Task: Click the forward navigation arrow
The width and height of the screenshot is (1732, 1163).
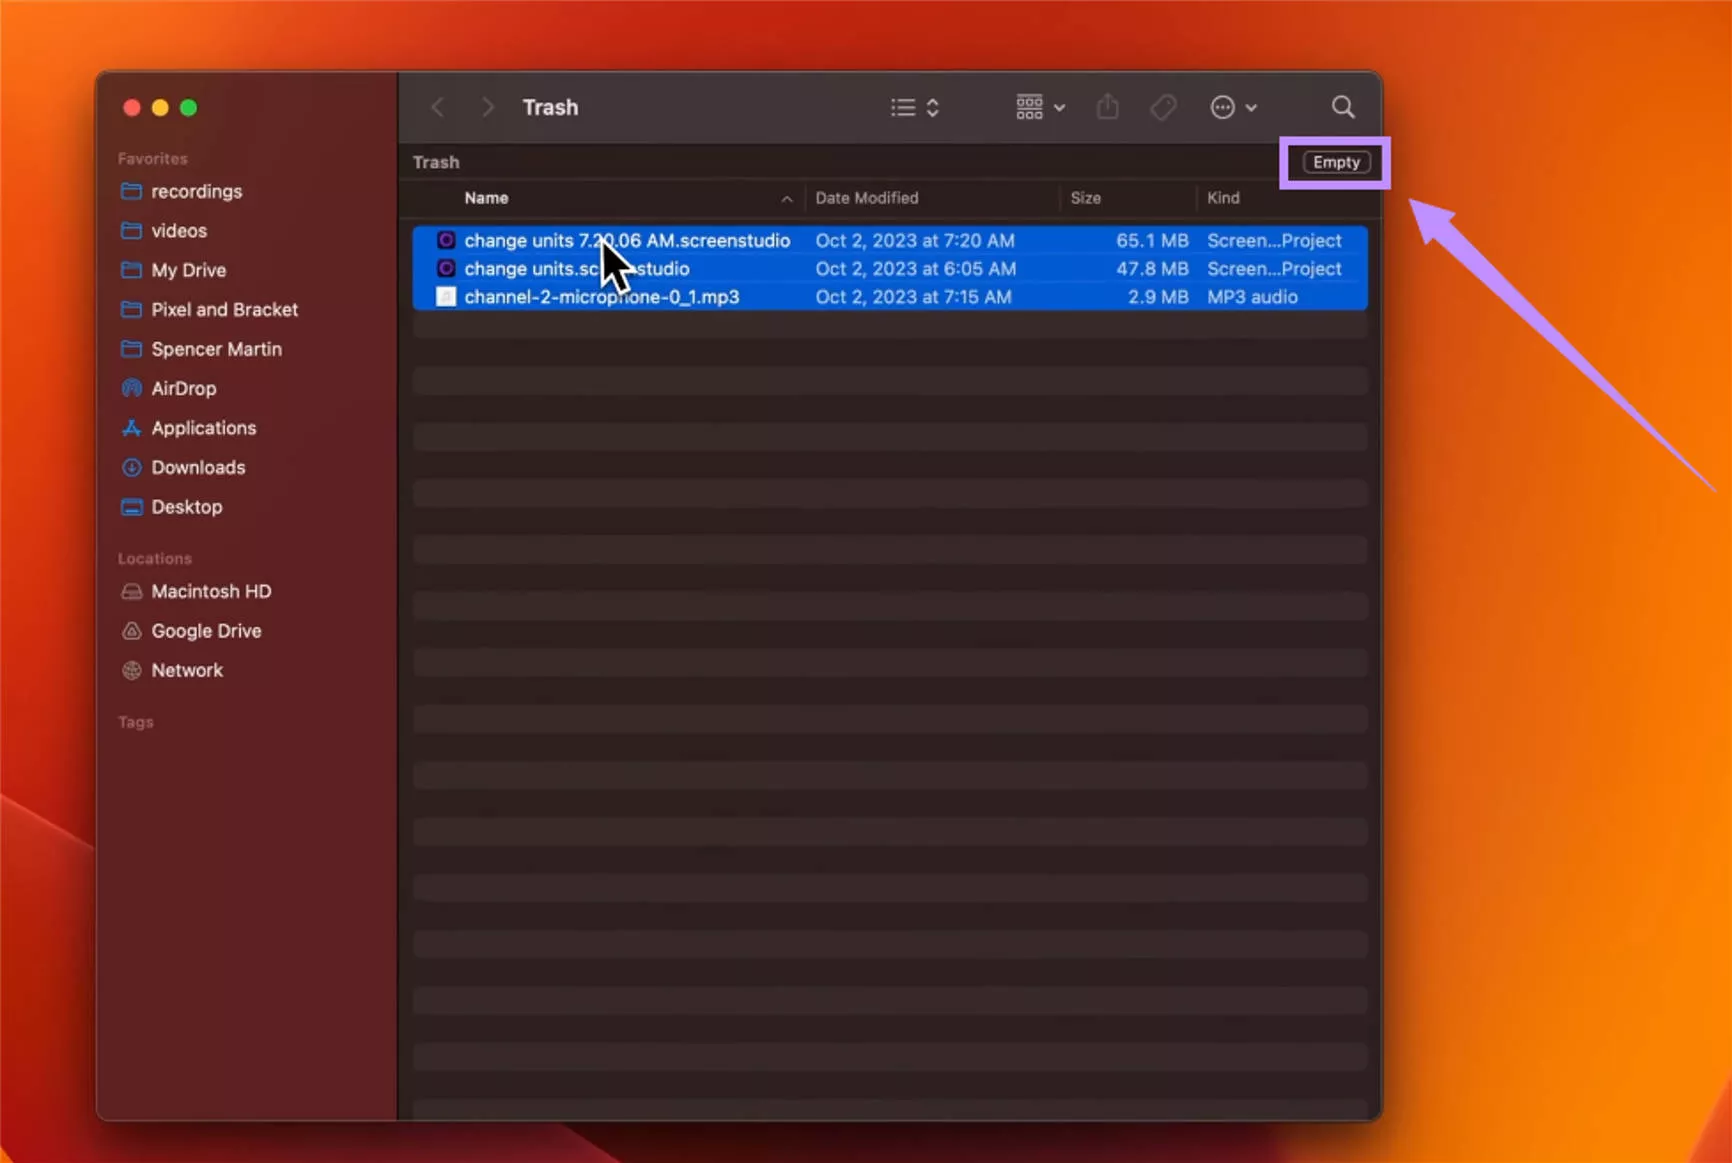Action: point(487,107)
